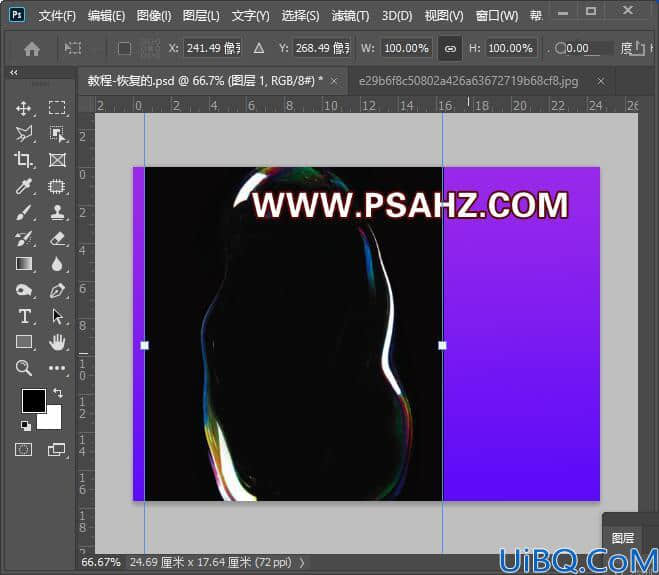Open the 3D(D) menu

(x=397, y=16)
